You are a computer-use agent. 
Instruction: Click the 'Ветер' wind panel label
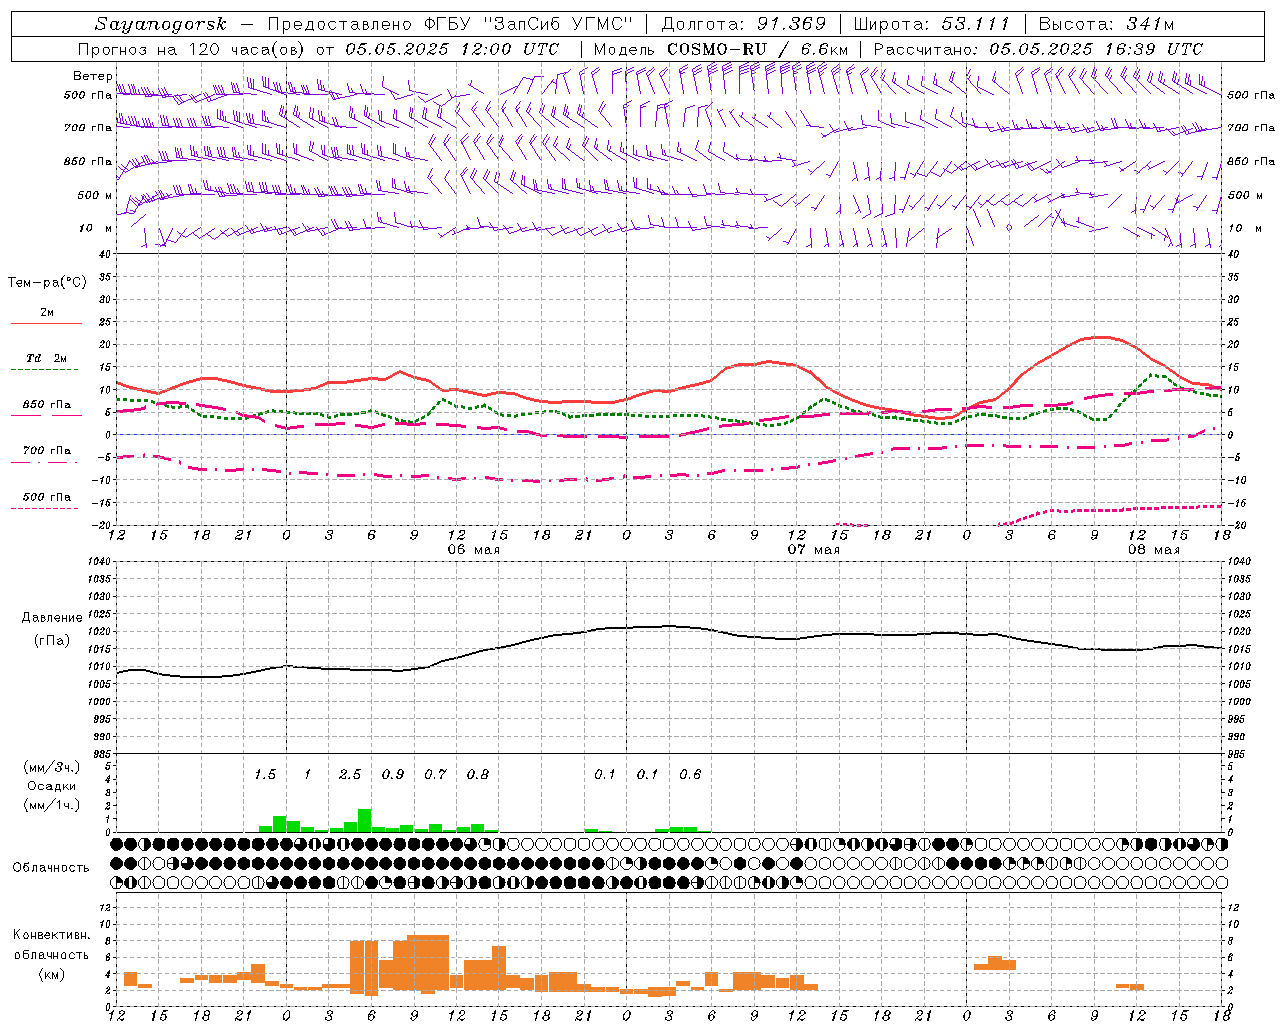92,76
